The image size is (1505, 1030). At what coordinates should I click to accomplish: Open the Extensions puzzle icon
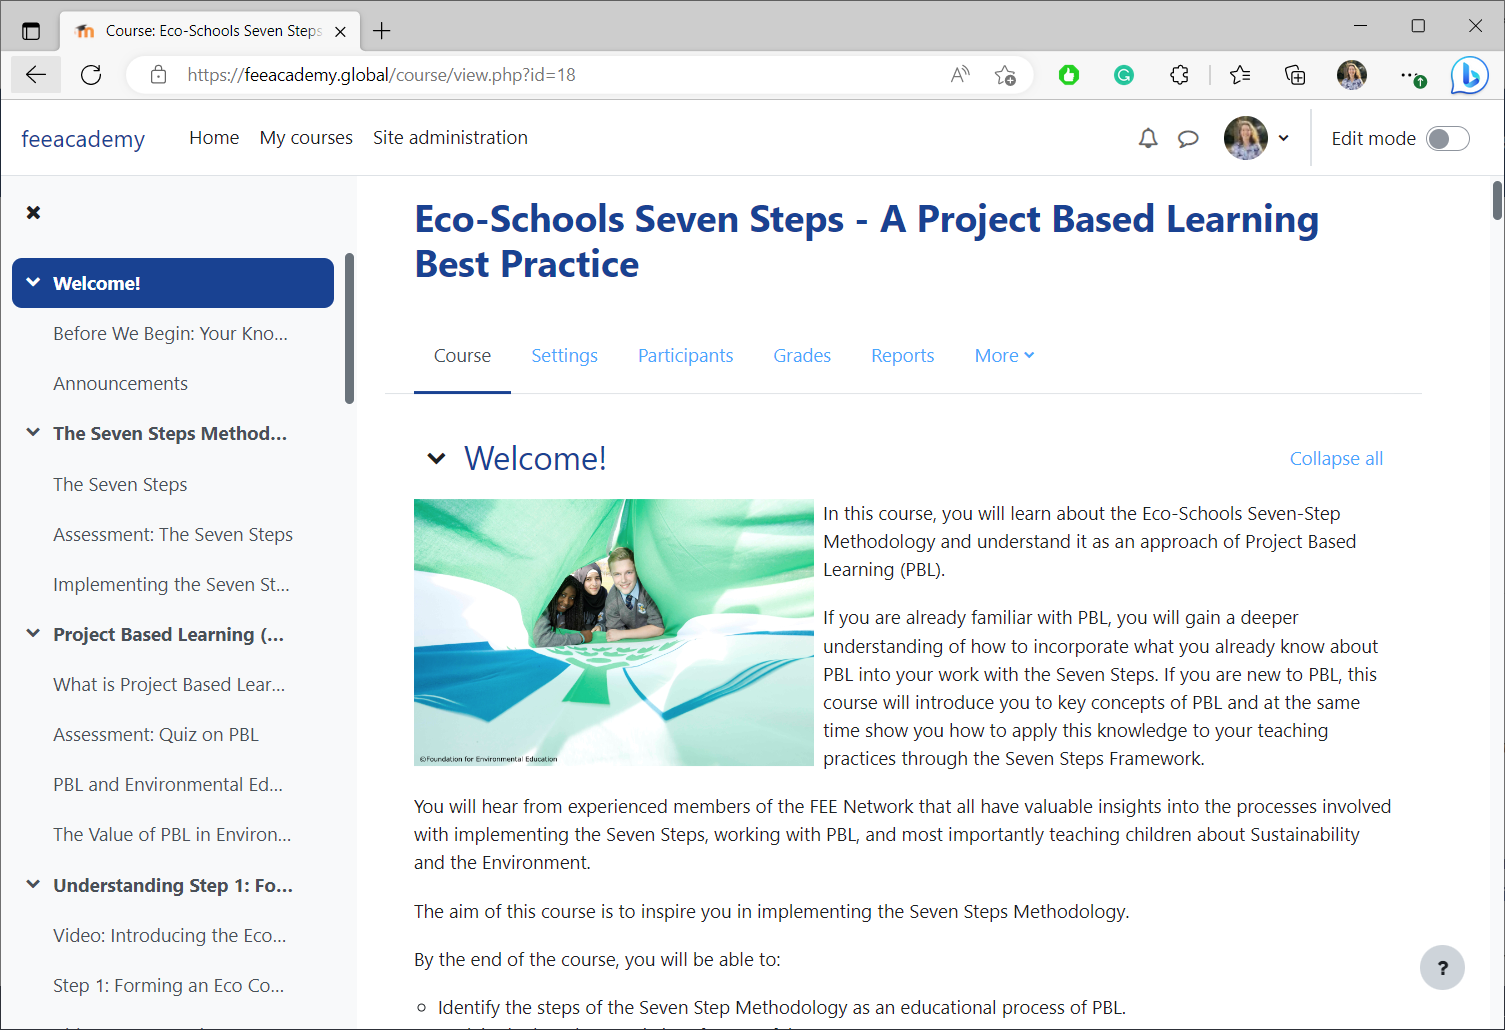pyautogui.click(x=1179, y=75)
